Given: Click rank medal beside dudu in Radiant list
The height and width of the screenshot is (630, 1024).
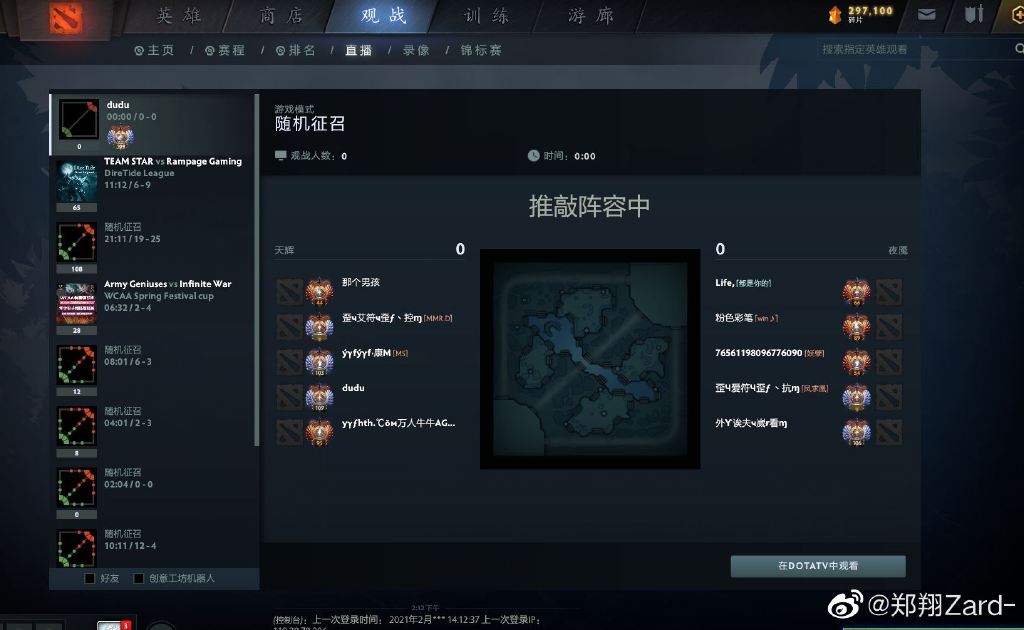Looking at the screenshot, I should click(x=319, y=397).
